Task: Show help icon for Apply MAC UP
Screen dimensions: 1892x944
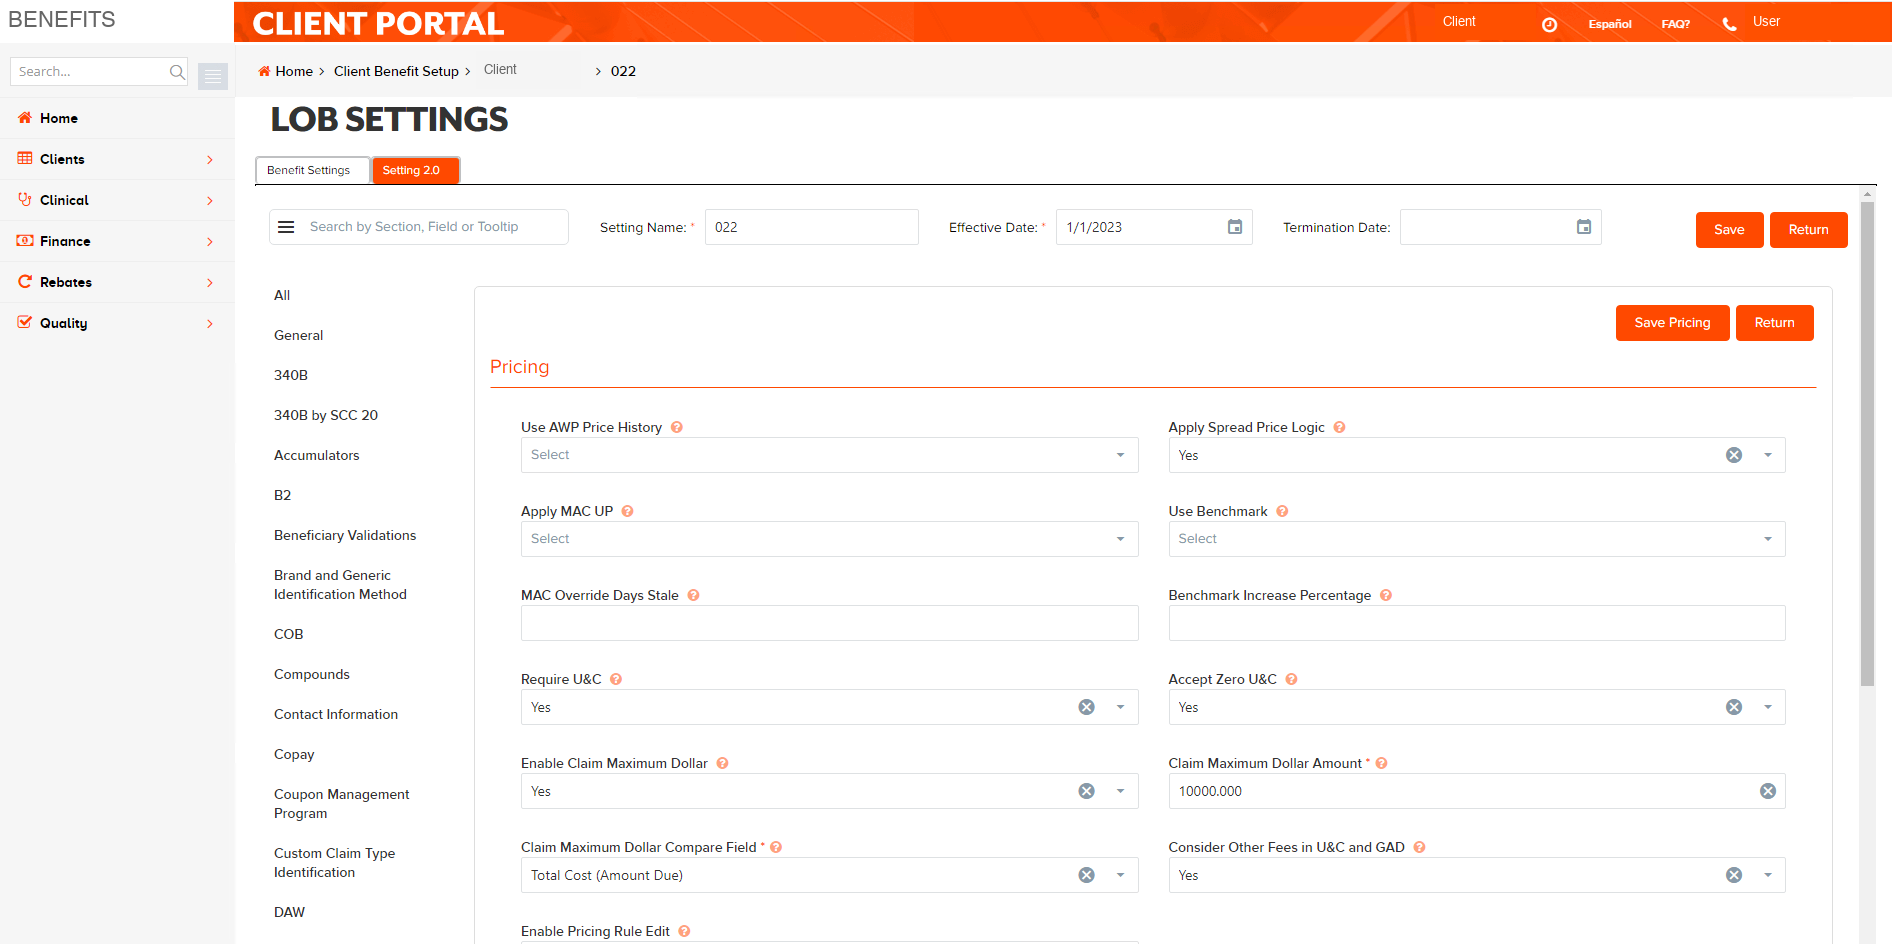Action: click(x=628, y=511)
